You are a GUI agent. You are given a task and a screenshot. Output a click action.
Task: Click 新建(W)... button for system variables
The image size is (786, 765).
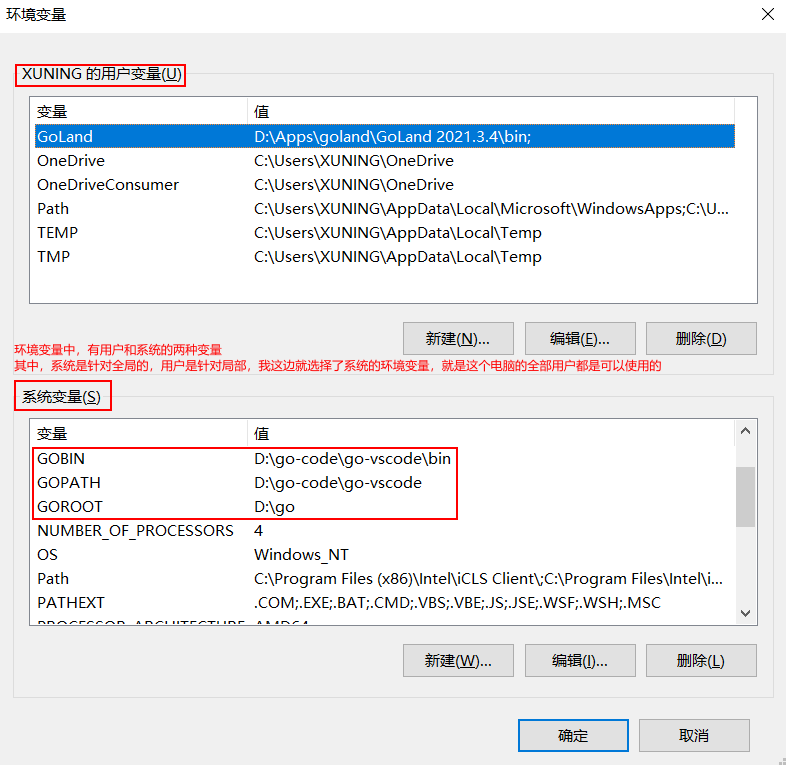458,661
